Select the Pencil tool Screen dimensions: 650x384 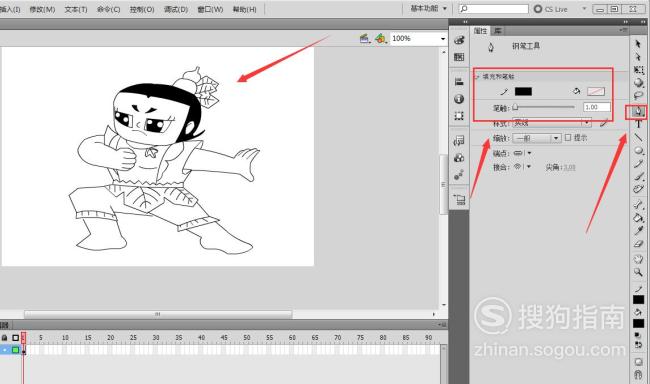(638, 163)
